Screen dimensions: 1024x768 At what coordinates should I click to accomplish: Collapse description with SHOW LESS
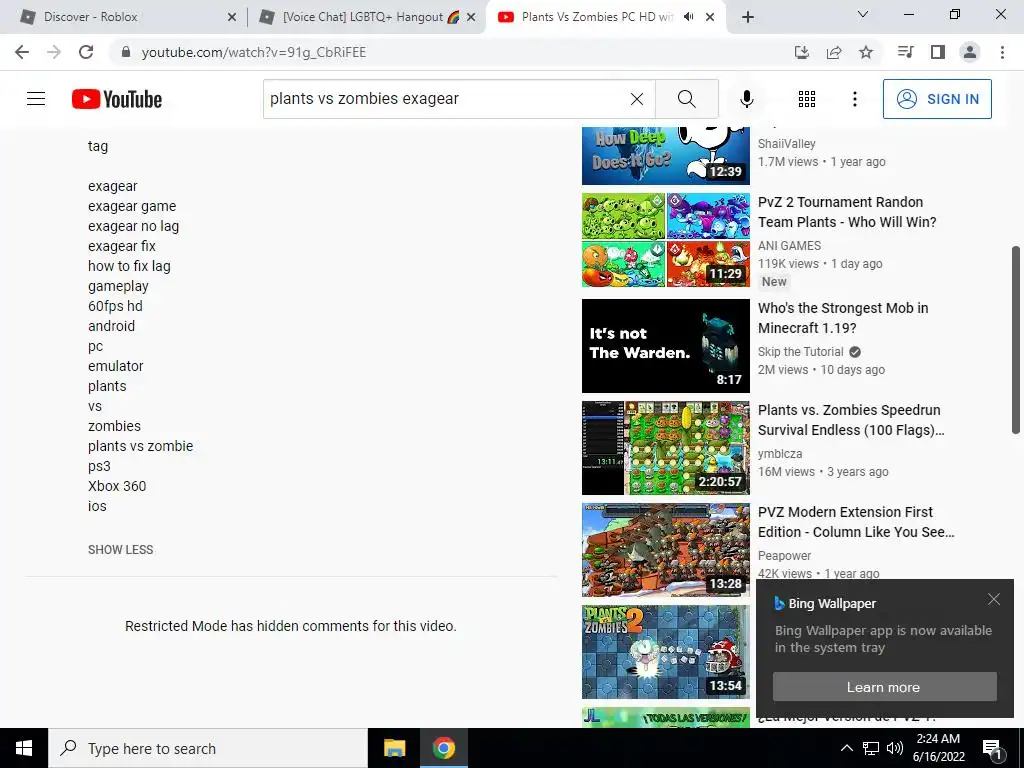click(x=121, y=550)
